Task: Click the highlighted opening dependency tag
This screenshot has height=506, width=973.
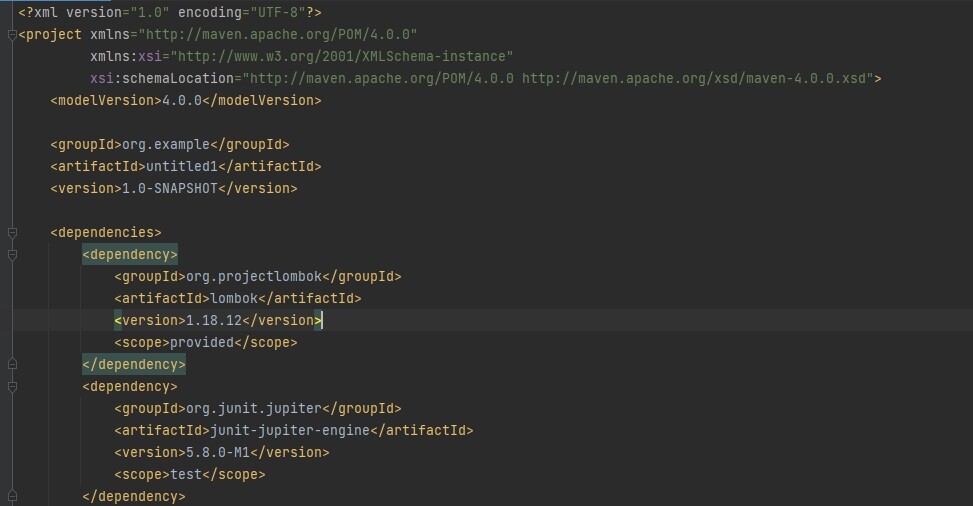Action: click(x=130, y=255)
